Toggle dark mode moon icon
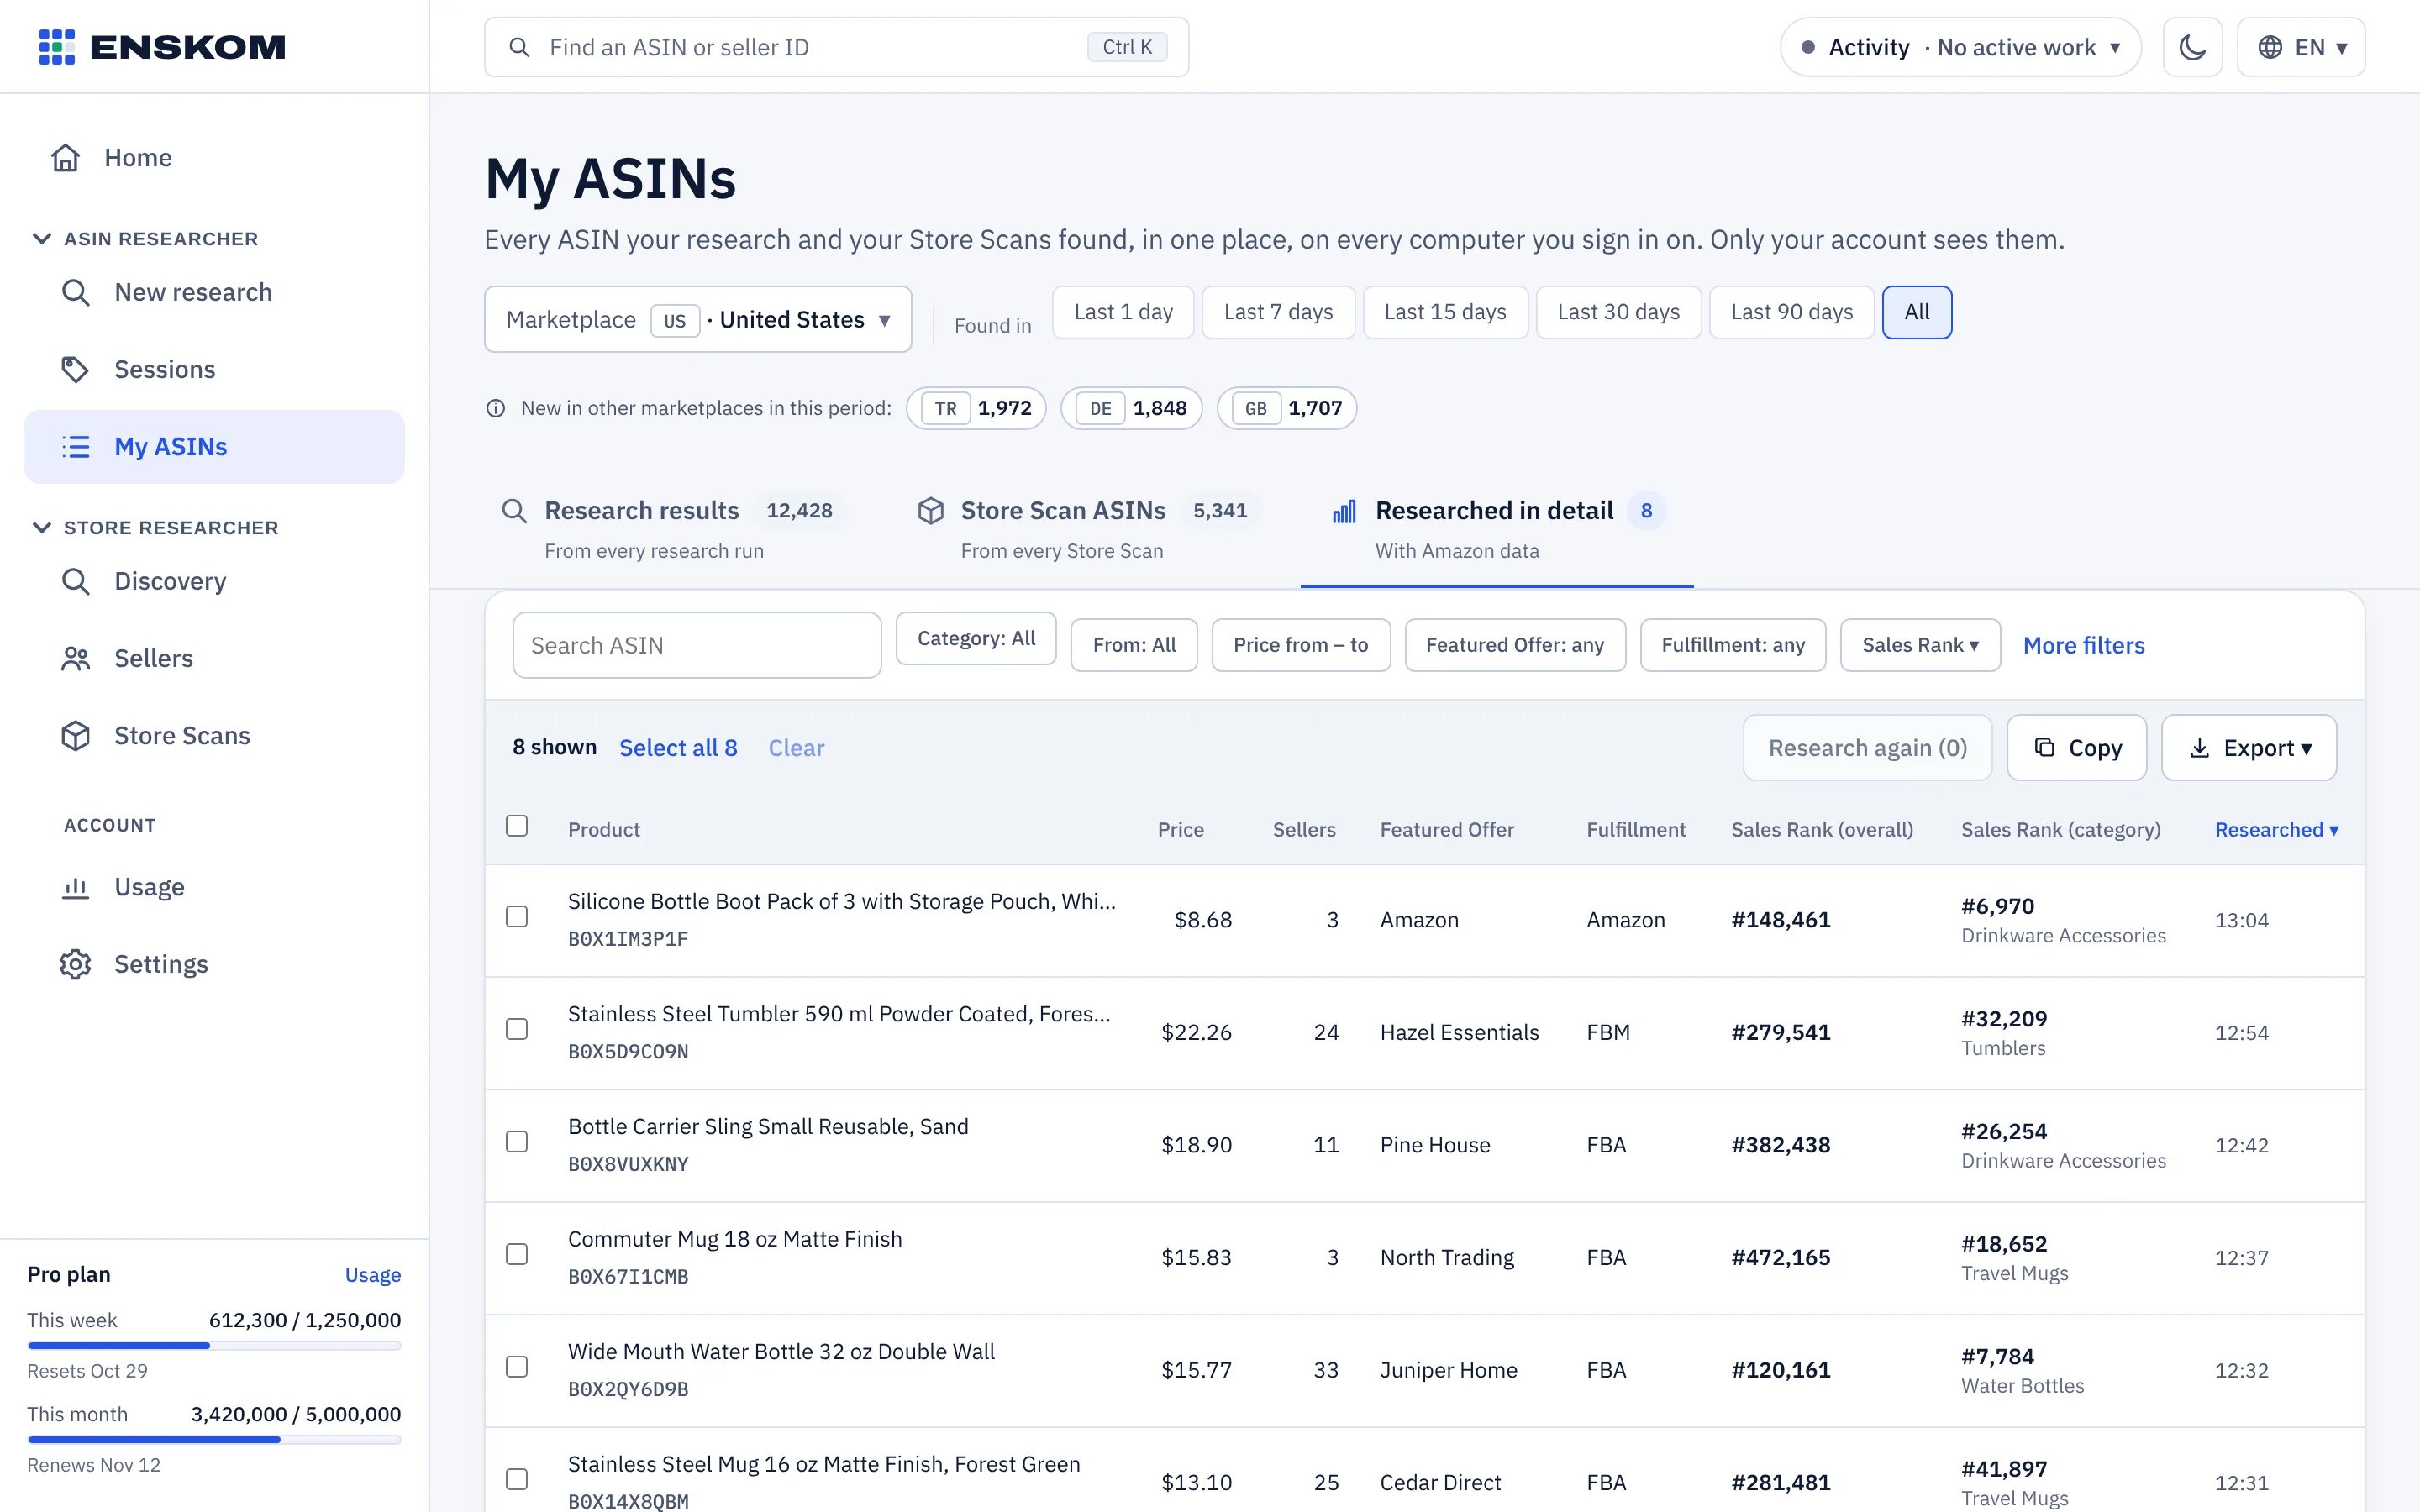The width and height of the screenshot is (2420, 1512). click(x=2192, y=47)
